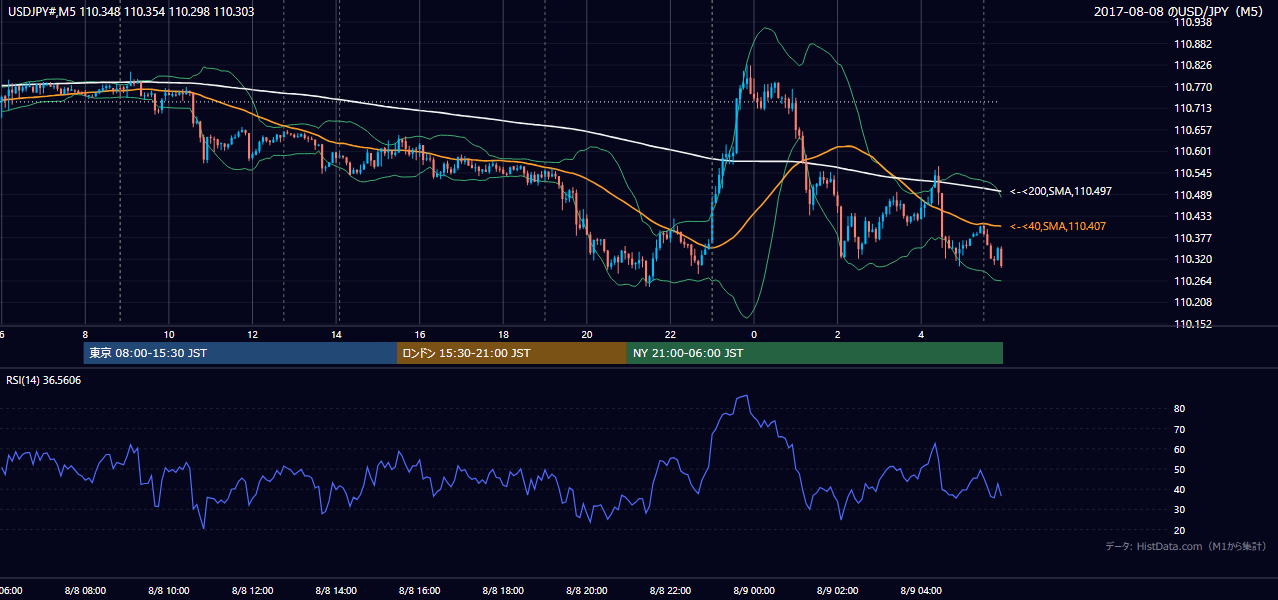Select the 東京 08:00-15:30 JST session bar
1278x600 pixels.
[x=240, y=353]
